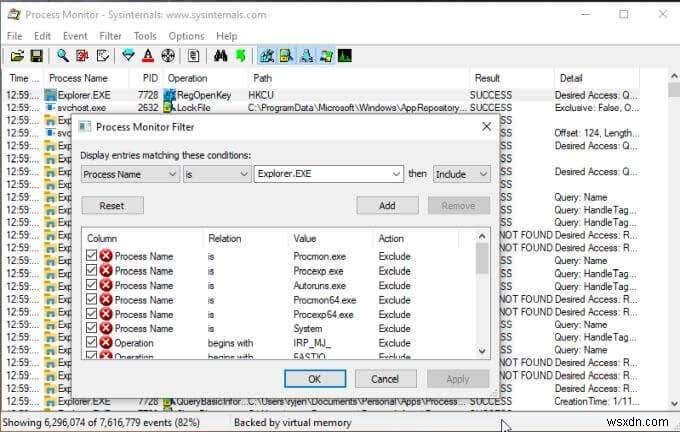The height and width of the screenshot is (432, 680).
Task: Click the LockFile file operation icon
Action: (x=169, y=107)
